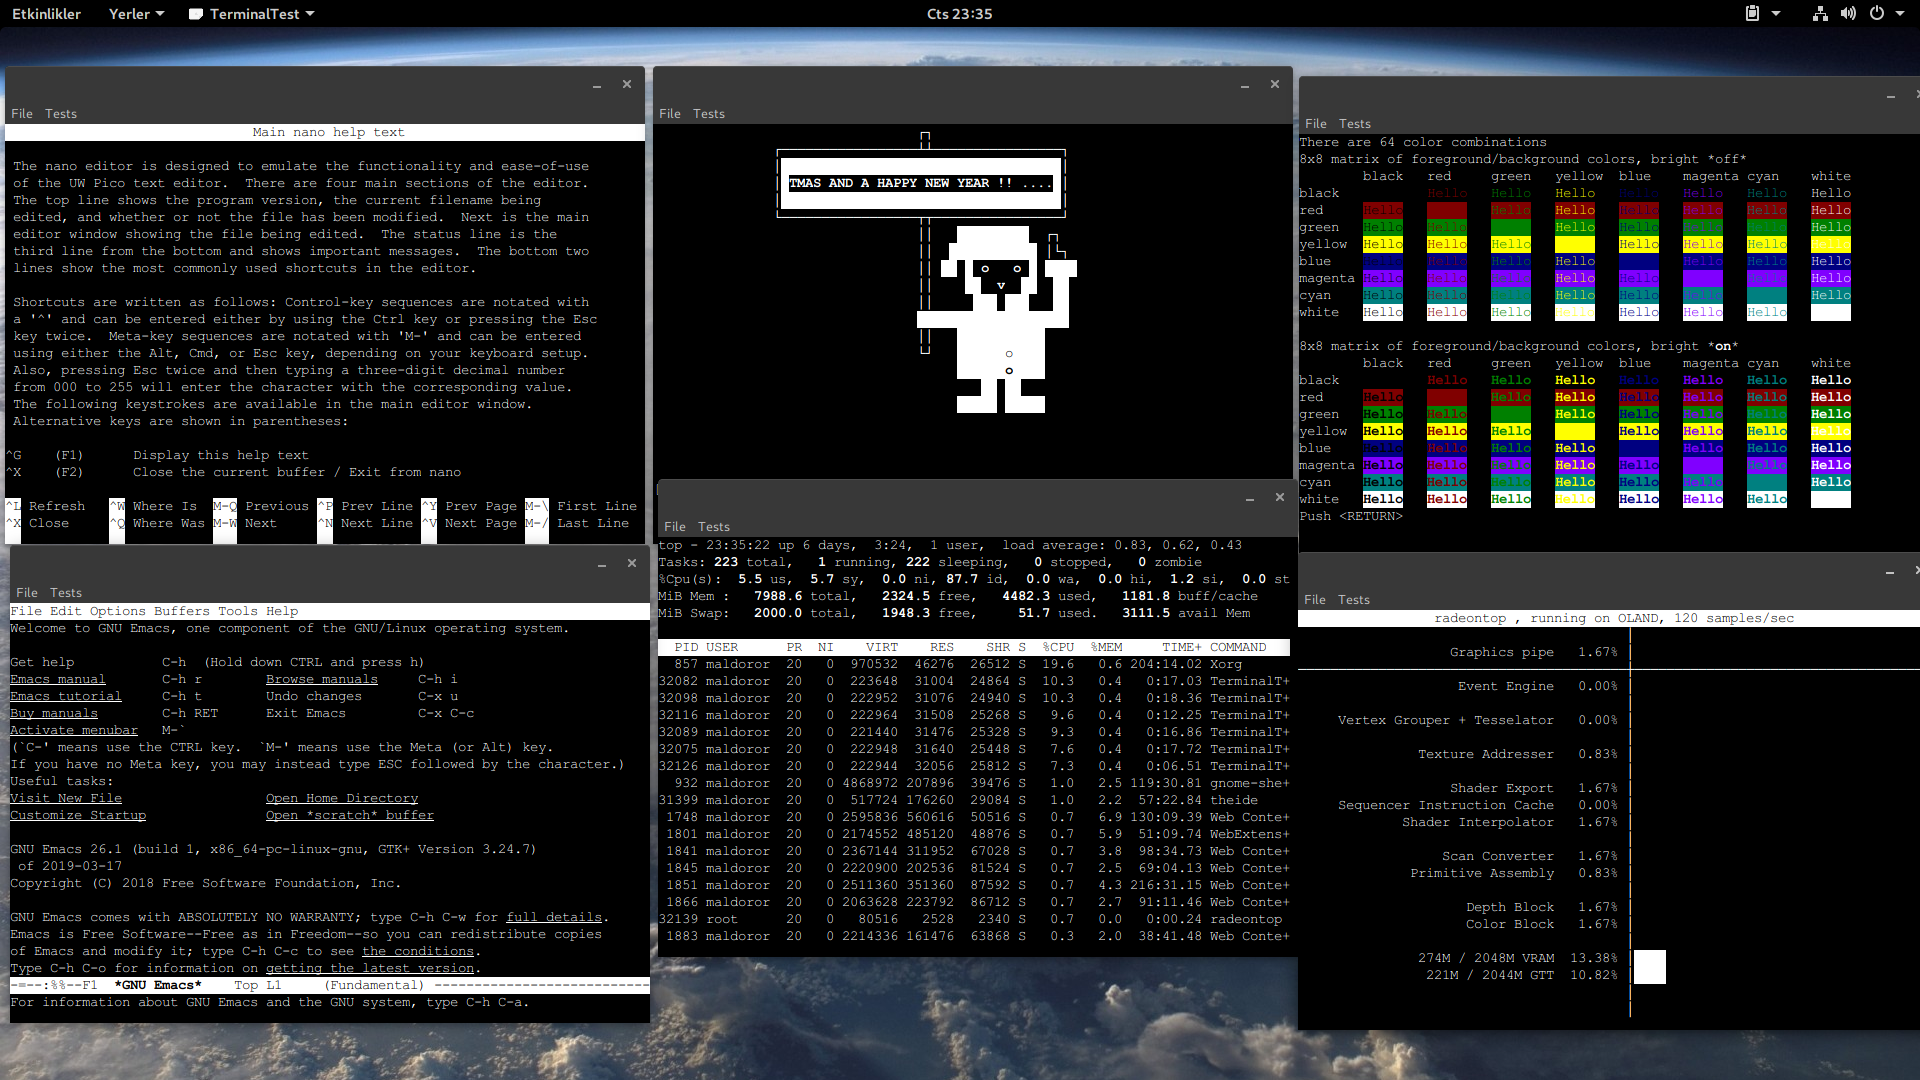Click the network status icon
Viewport: 1920px width, 1080px height.
pos(1820,13)
